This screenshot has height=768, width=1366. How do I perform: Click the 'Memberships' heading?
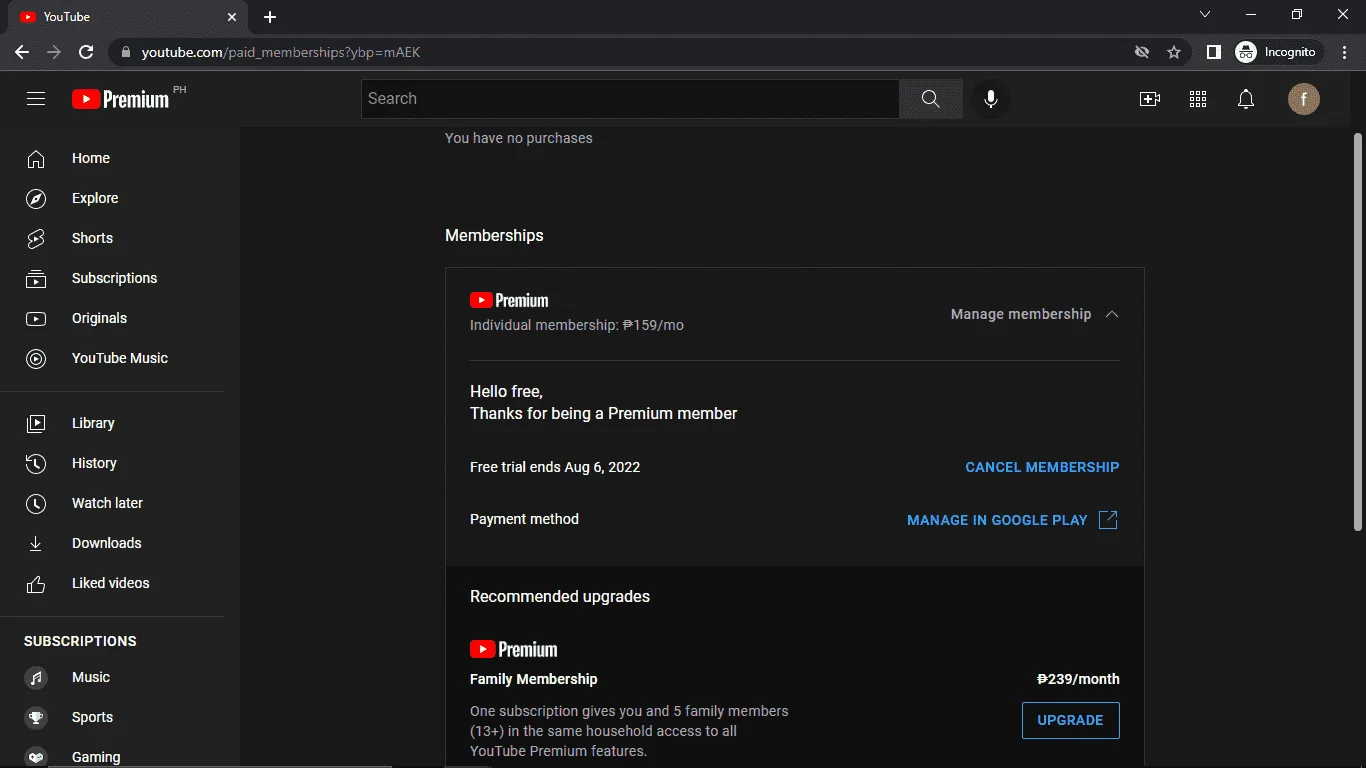tap(494, 236)
